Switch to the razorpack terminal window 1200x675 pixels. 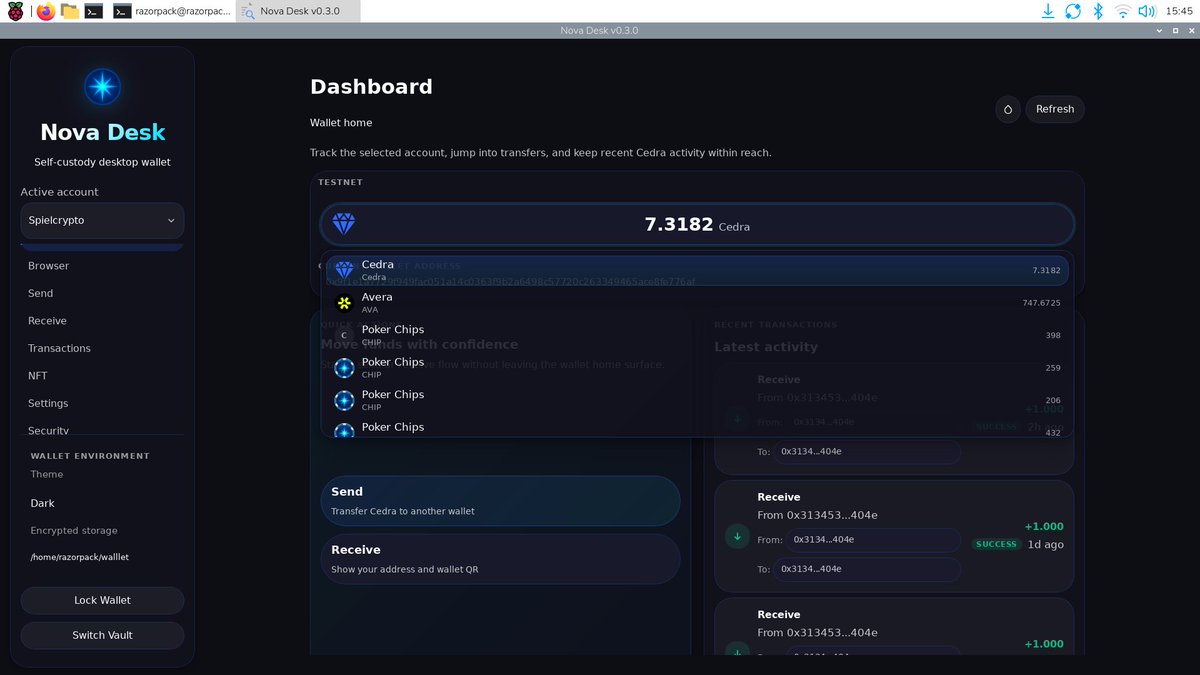tap(172, 11)
